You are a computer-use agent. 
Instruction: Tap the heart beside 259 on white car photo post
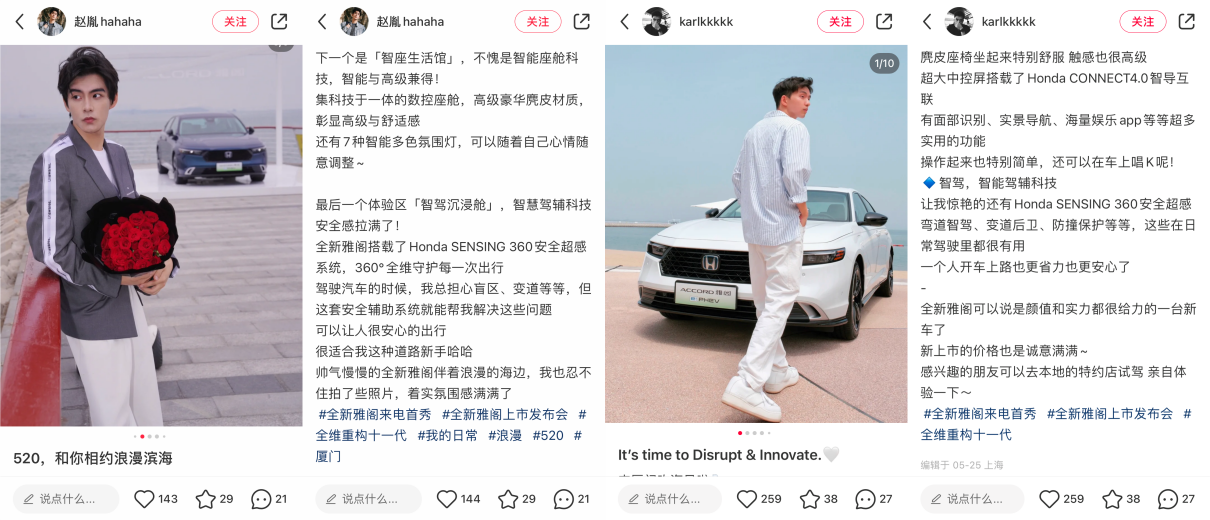coord(746,499)
